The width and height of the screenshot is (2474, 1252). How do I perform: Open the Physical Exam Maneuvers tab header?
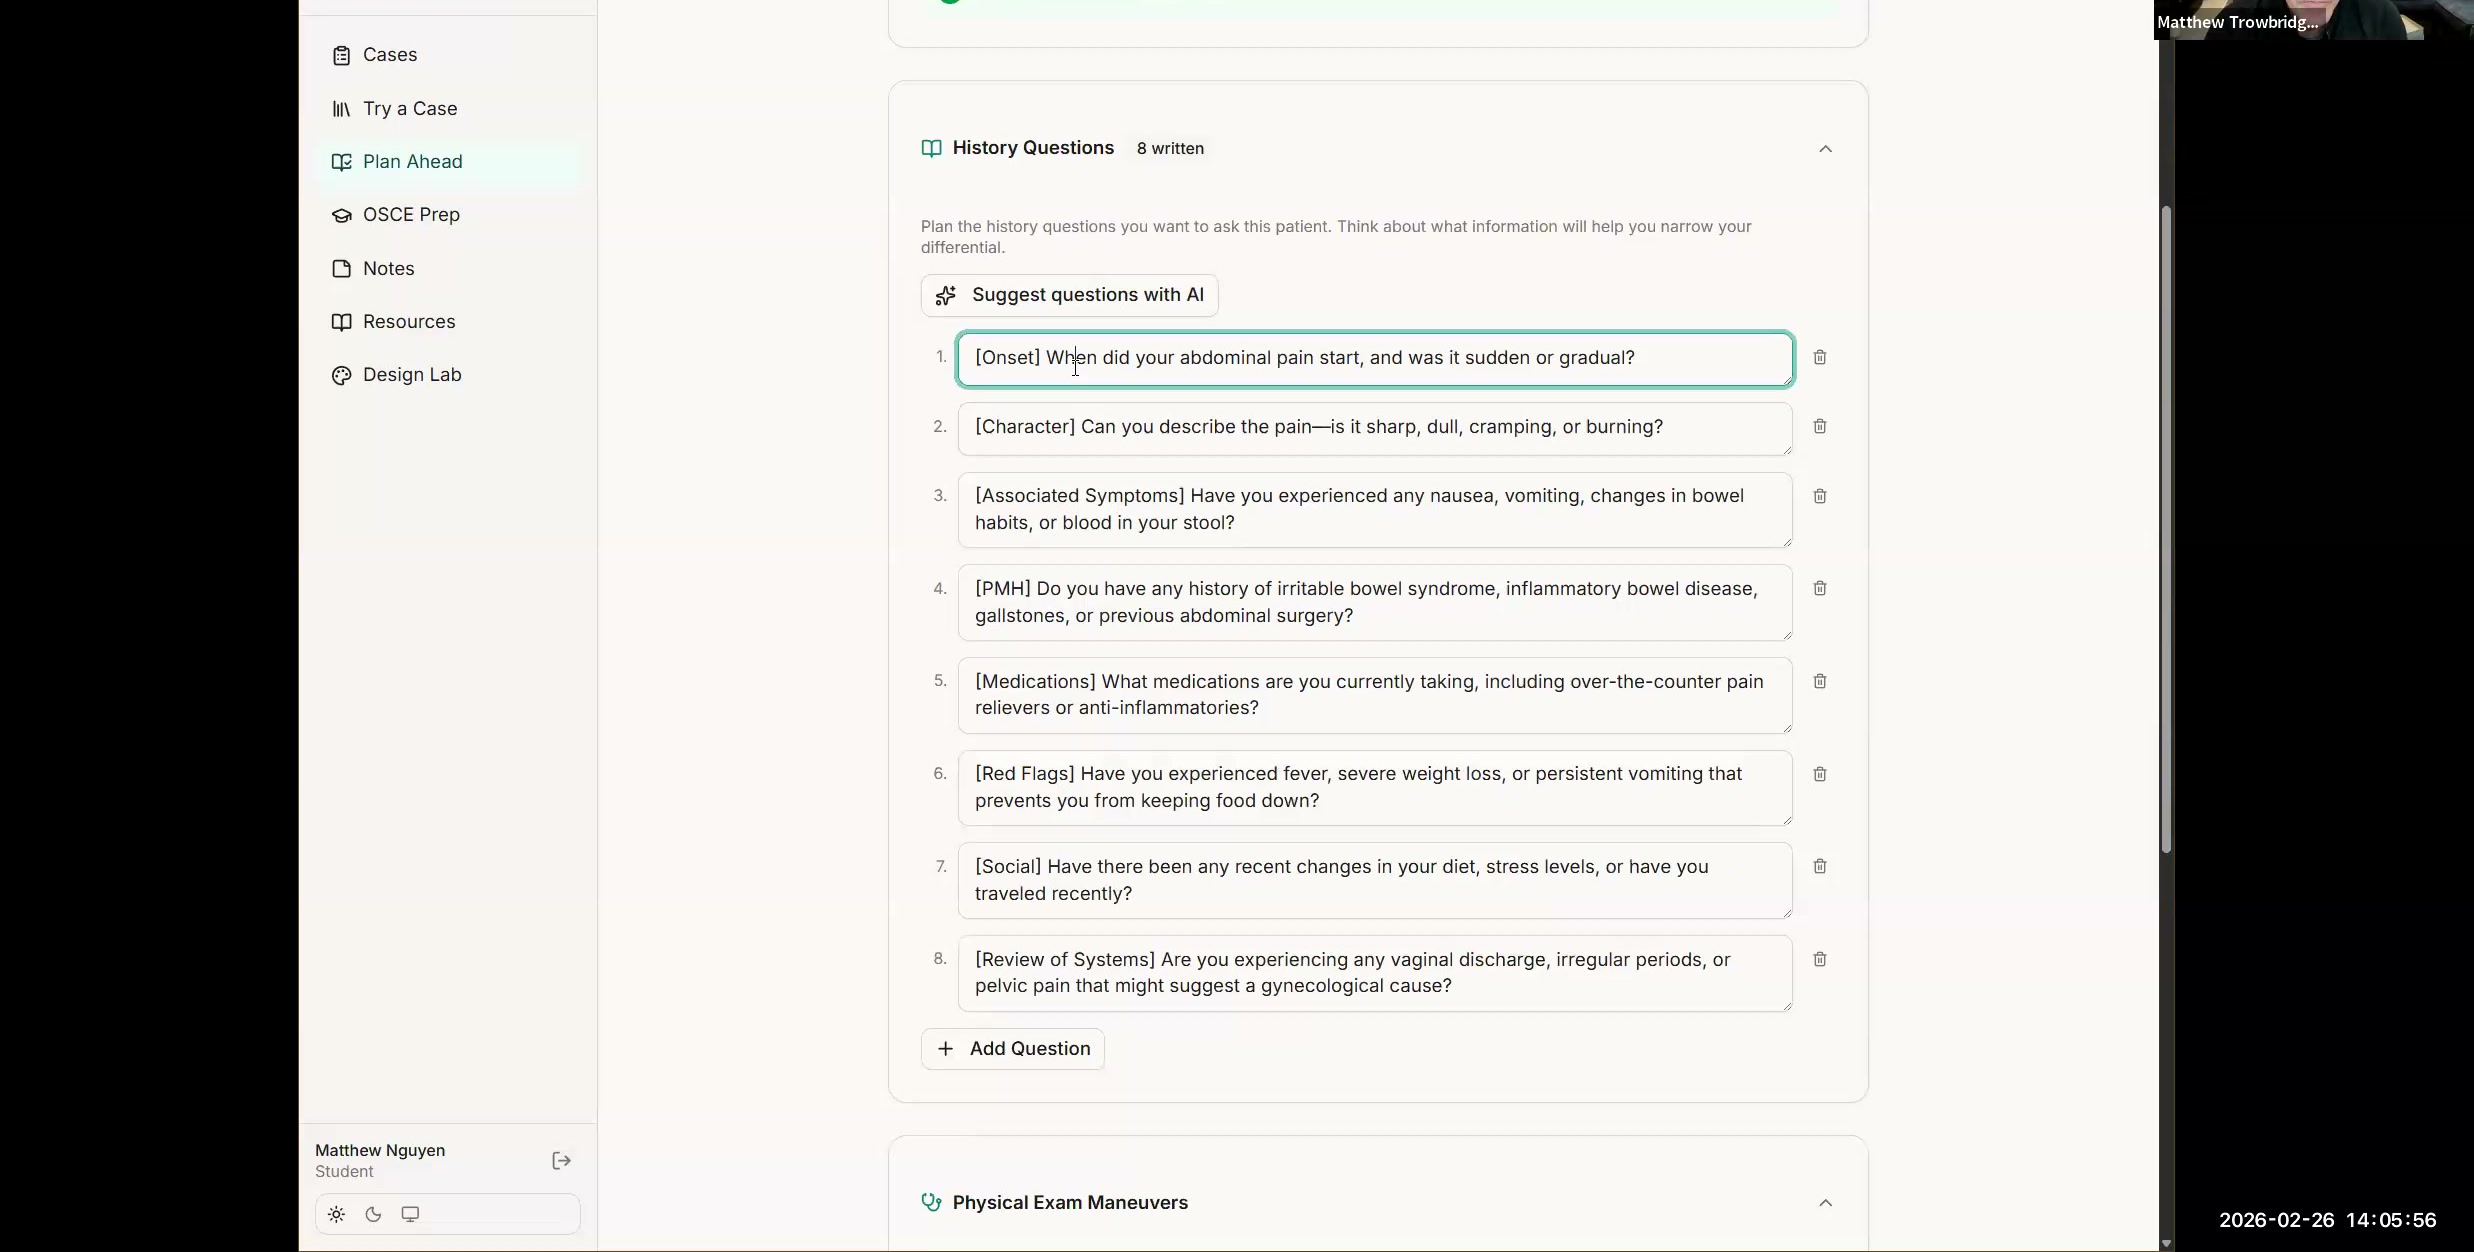(x=1069, y=1202)
